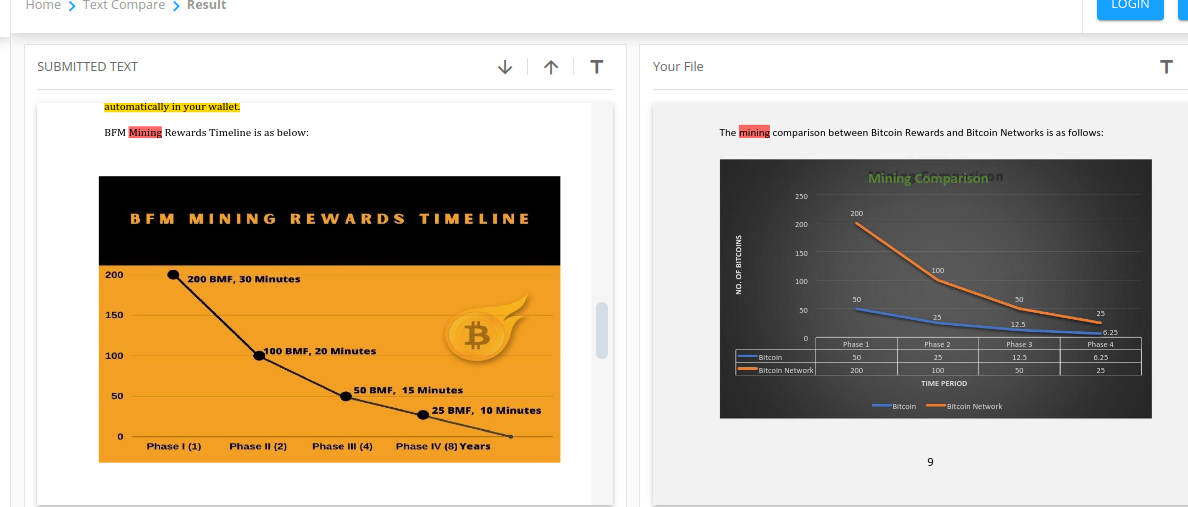1188x507 pixels.
Task: Go to the Home breadcrumb link
Action: coord(43,5)
